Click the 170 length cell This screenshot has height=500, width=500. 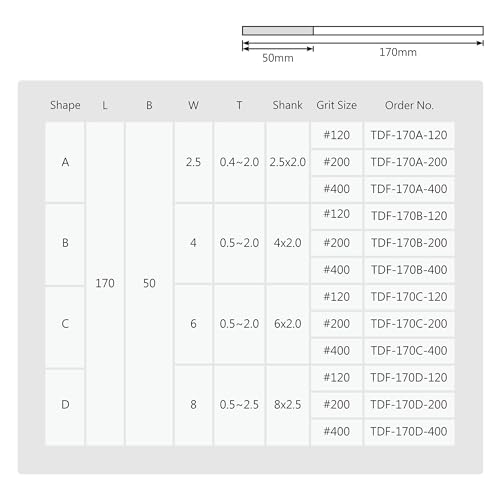click(105, 283)
